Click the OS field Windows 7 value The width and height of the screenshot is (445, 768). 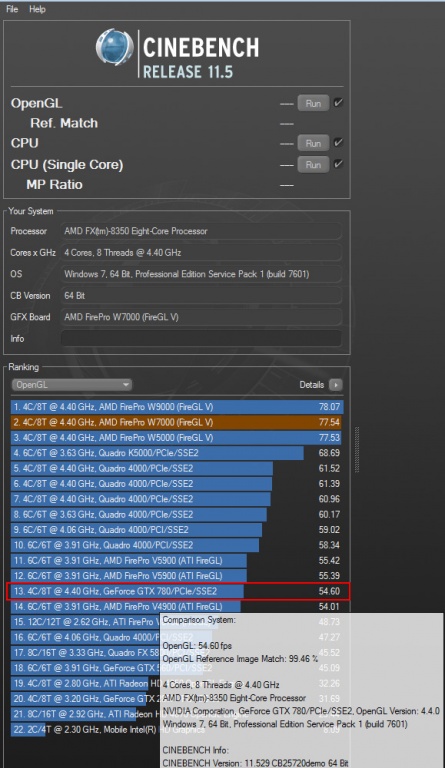pyautogui.click(x=201, y=274)
